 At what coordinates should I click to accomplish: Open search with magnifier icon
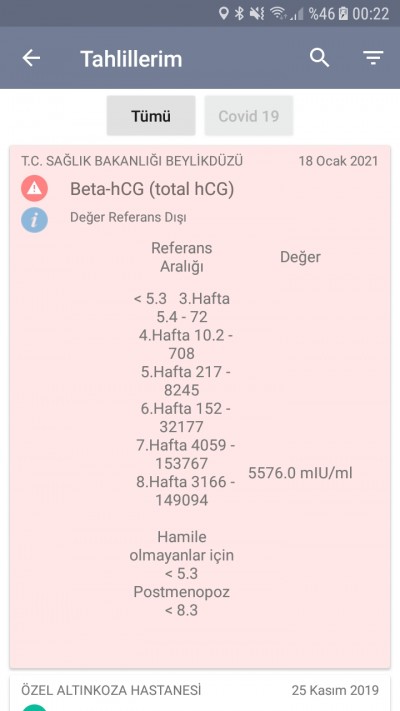click(319, 58)
